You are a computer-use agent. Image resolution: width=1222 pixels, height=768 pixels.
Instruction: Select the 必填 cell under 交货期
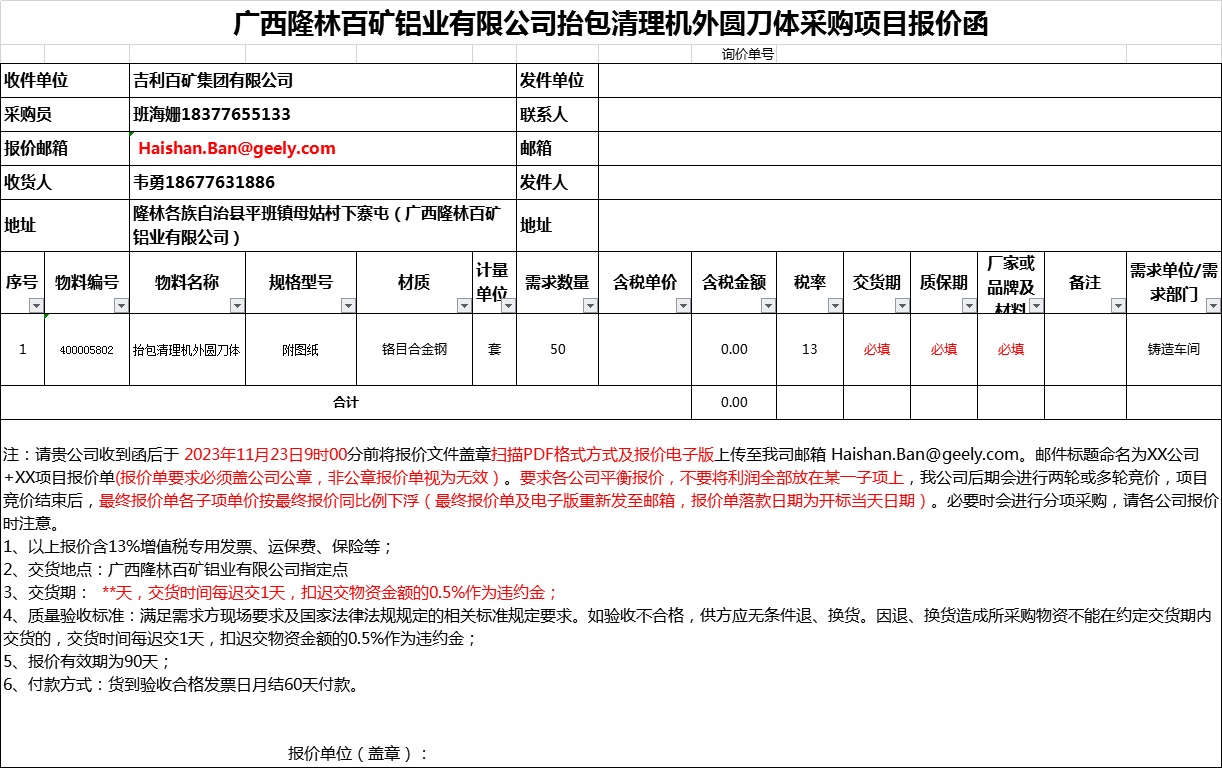pyautogui.click(x=877, y=349)
